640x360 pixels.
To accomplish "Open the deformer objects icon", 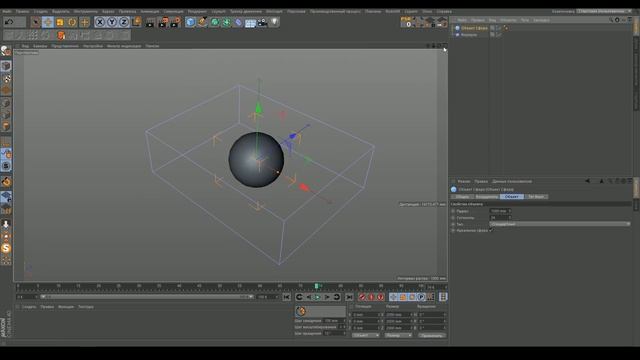I will tap(238, 22).
